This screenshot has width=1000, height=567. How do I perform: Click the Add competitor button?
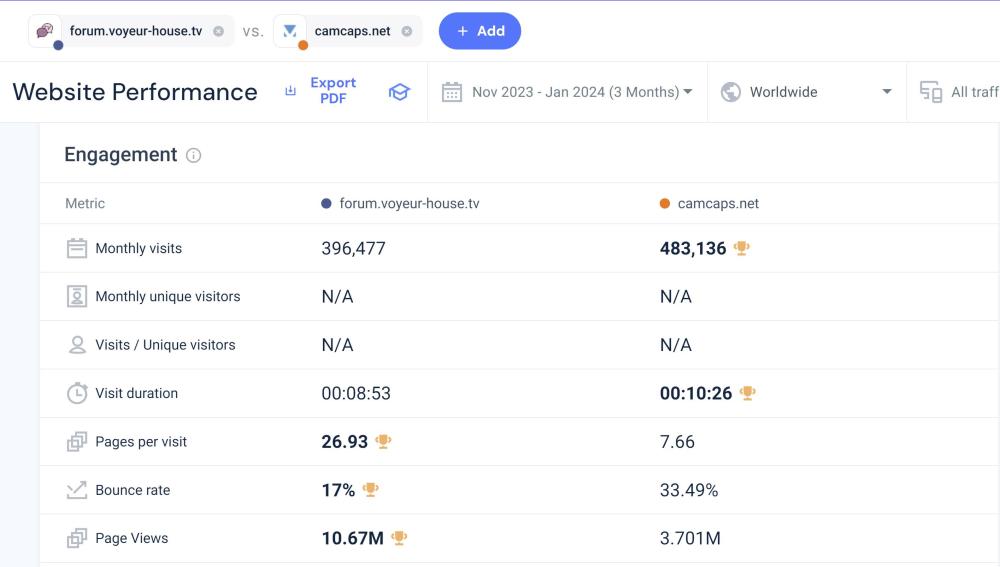click(480, 31)
